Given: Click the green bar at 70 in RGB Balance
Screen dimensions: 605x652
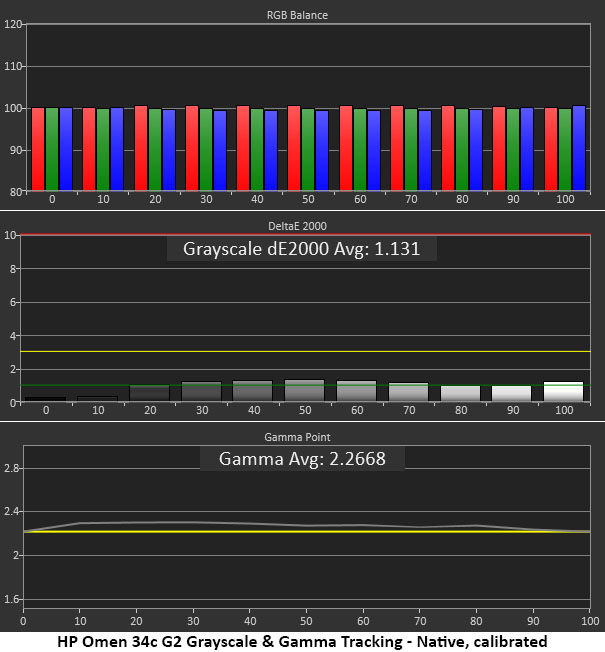Looking at the screenshot, I should pyautogui.click(x=411, y=149).
